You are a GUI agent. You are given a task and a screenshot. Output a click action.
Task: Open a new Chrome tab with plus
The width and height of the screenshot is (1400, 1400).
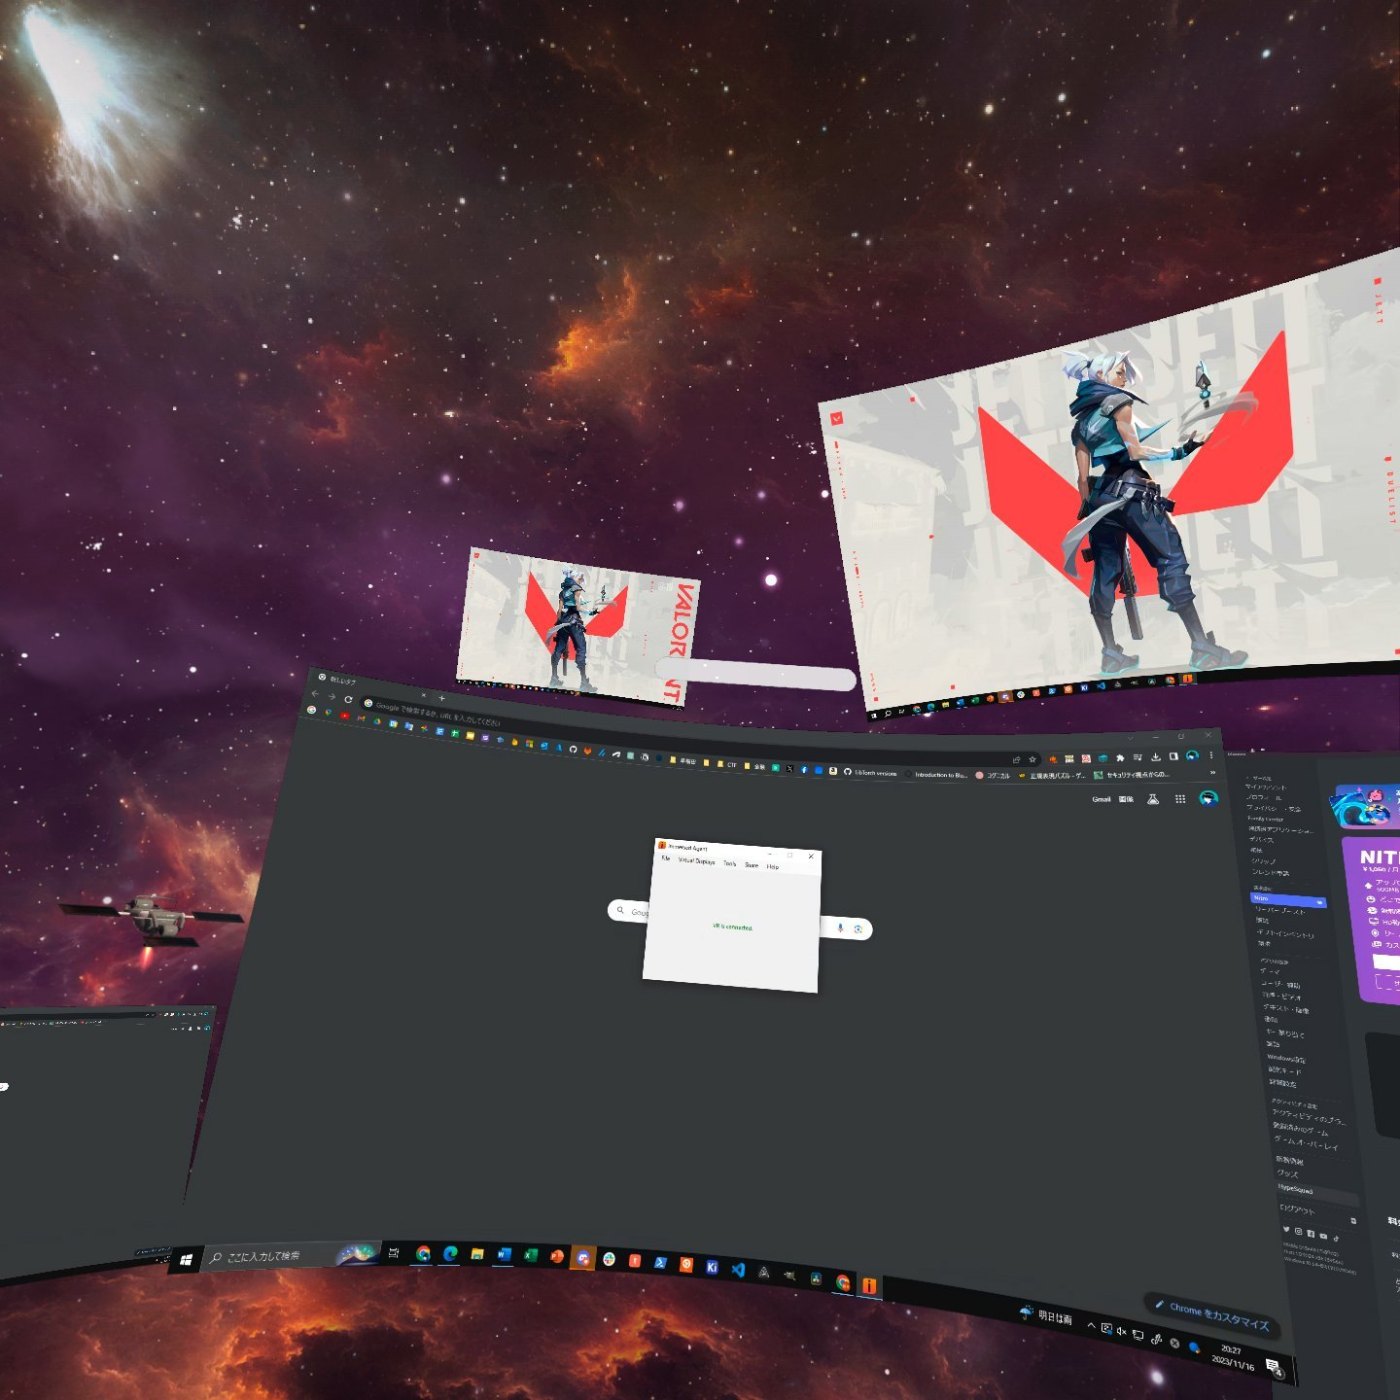pyautogui.click(x=441, y=698)
